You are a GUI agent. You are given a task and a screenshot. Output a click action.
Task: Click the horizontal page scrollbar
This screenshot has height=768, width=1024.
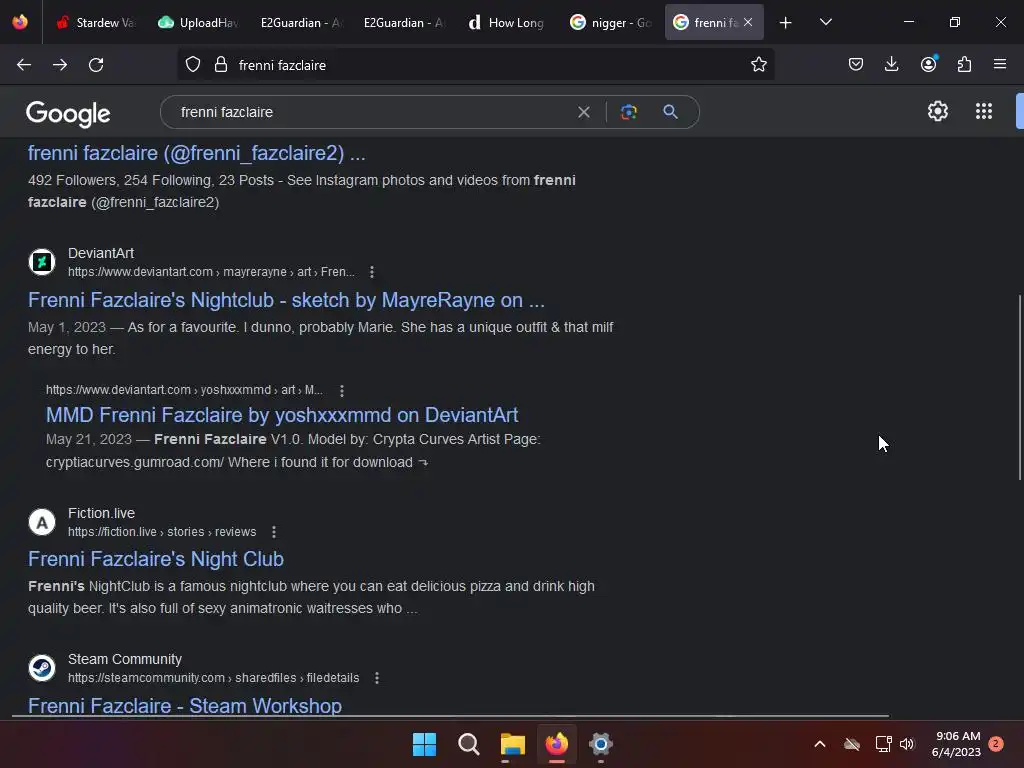point(451,716)
